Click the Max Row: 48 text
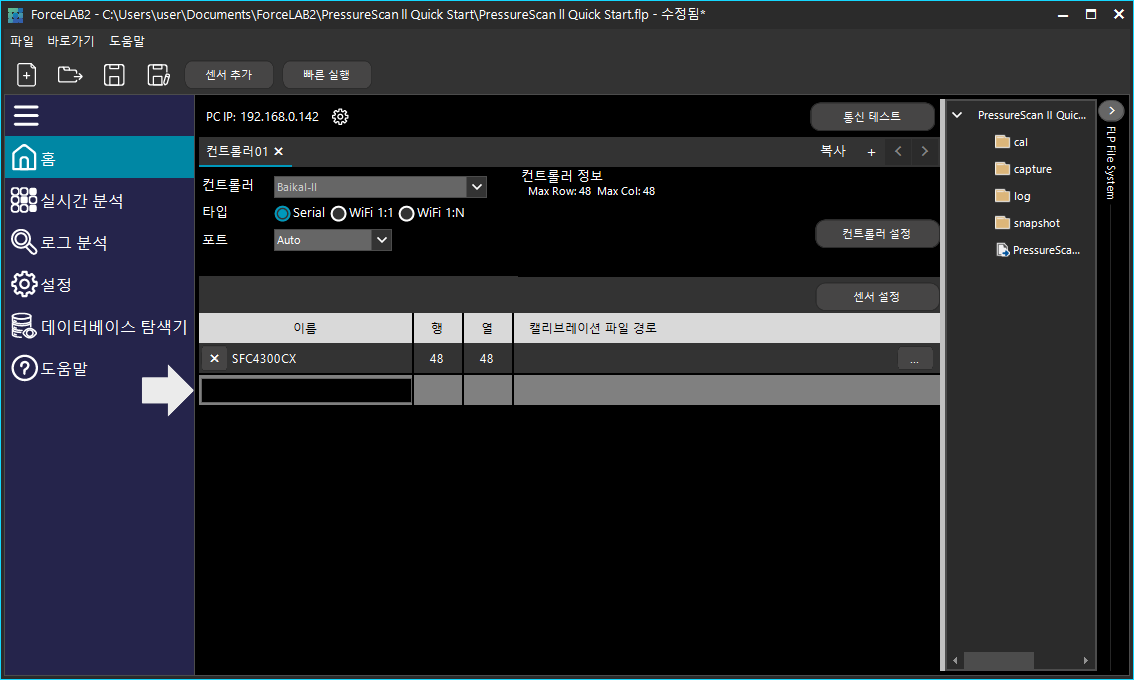The width and height of the screenshot is (1134, 680). point(559,192)
